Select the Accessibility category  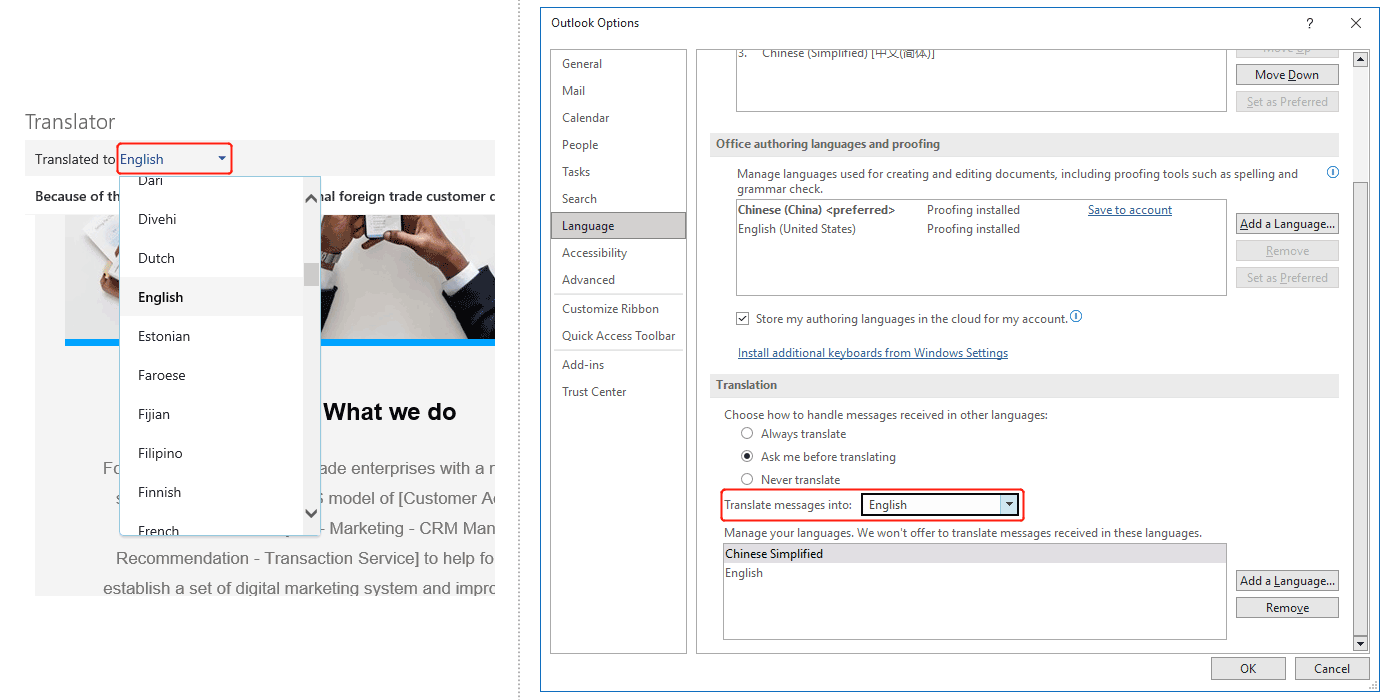click(x=595, y=252)
